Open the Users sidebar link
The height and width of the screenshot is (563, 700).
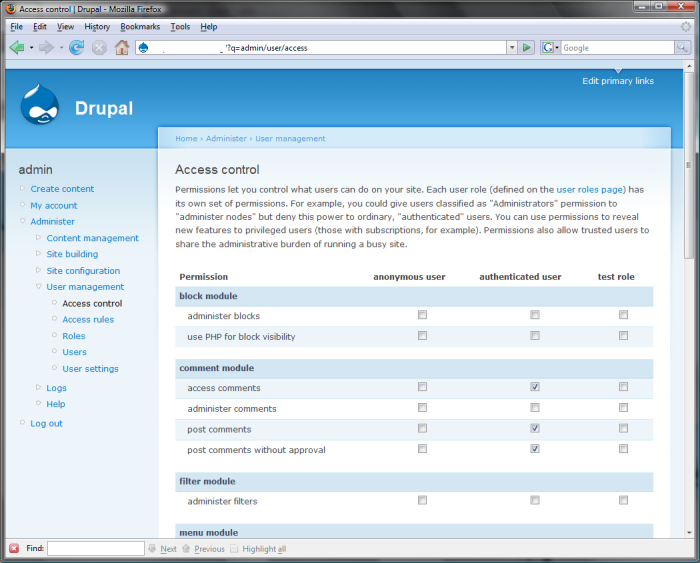(x=74, y=352)
